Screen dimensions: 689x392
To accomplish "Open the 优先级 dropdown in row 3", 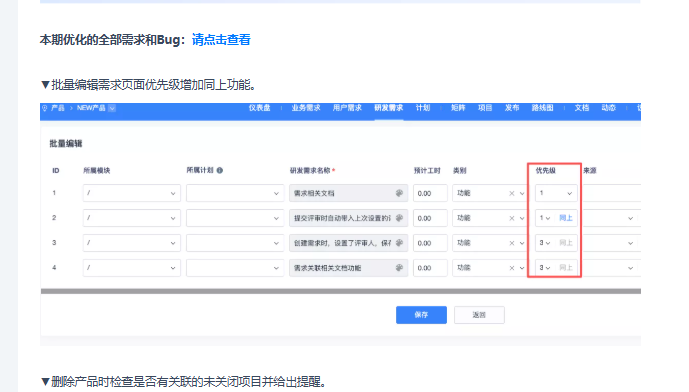I will [545, 243].
